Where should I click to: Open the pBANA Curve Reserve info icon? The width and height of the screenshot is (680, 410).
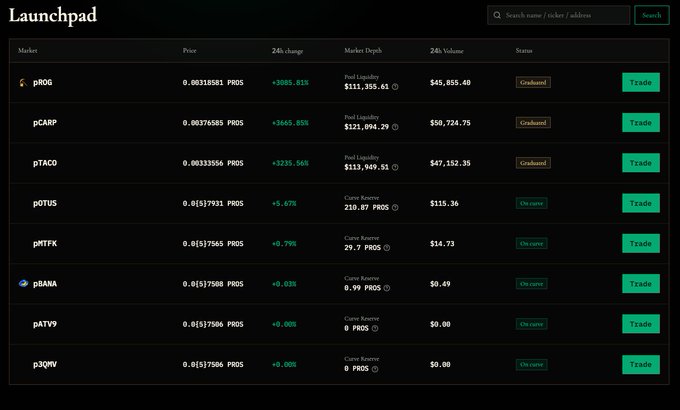point(387,288)
